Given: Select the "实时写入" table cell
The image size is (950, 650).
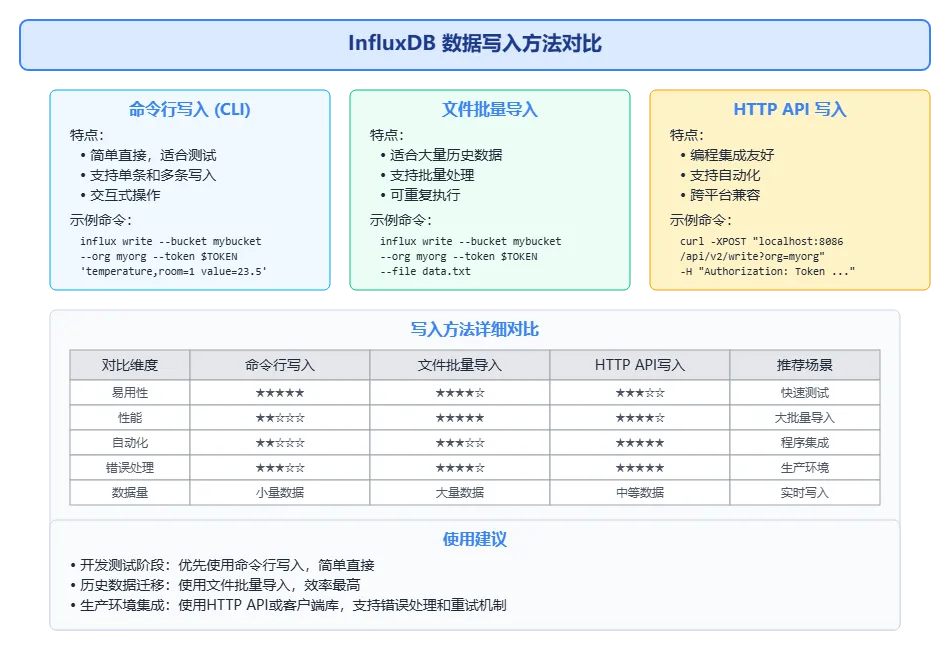Looking at the screenshot, I should (804, 493).
